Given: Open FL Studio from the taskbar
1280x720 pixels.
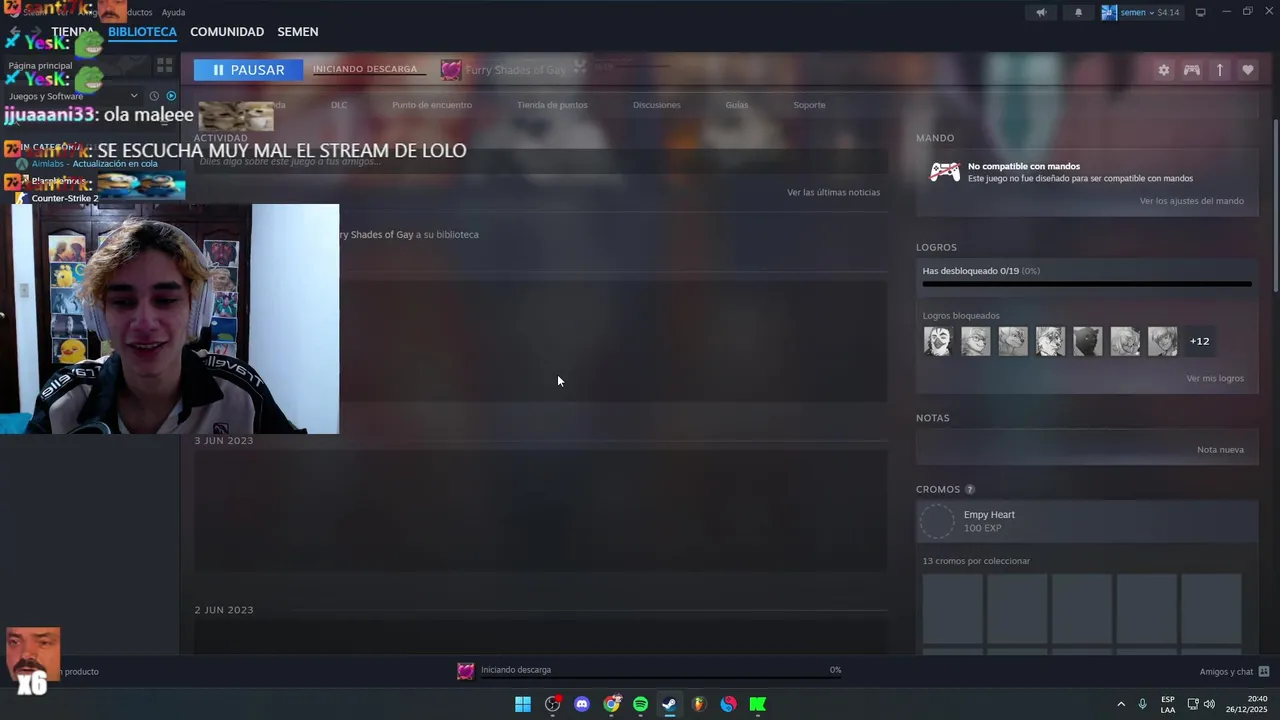Looking at the screenshot, I should coord(699,704).
